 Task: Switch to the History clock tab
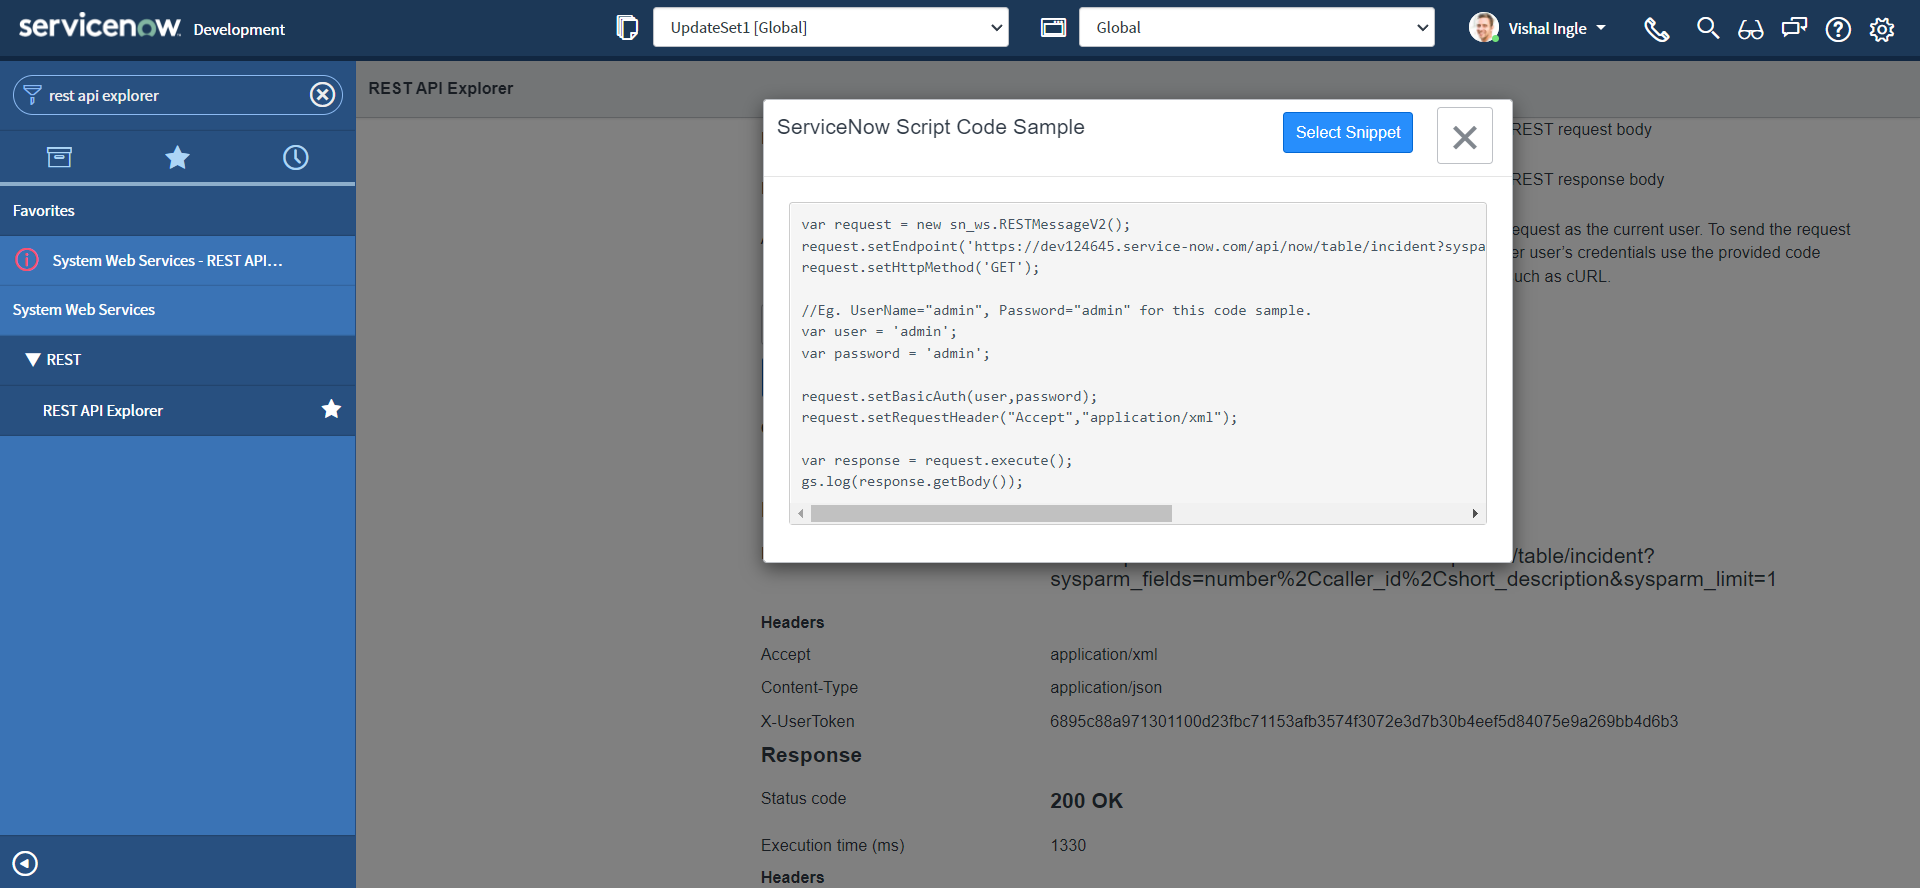295,157
